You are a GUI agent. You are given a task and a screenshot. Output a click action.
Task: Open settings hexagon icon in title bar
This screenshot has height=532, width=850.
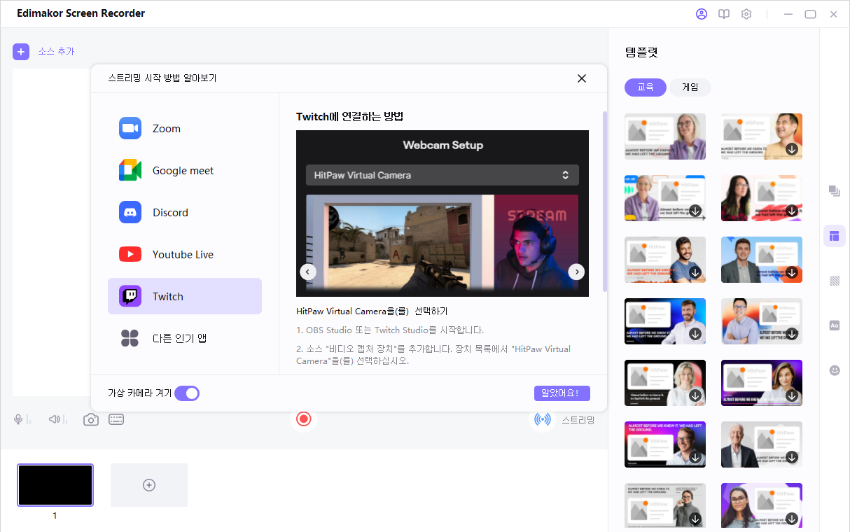tap(746, 14)
